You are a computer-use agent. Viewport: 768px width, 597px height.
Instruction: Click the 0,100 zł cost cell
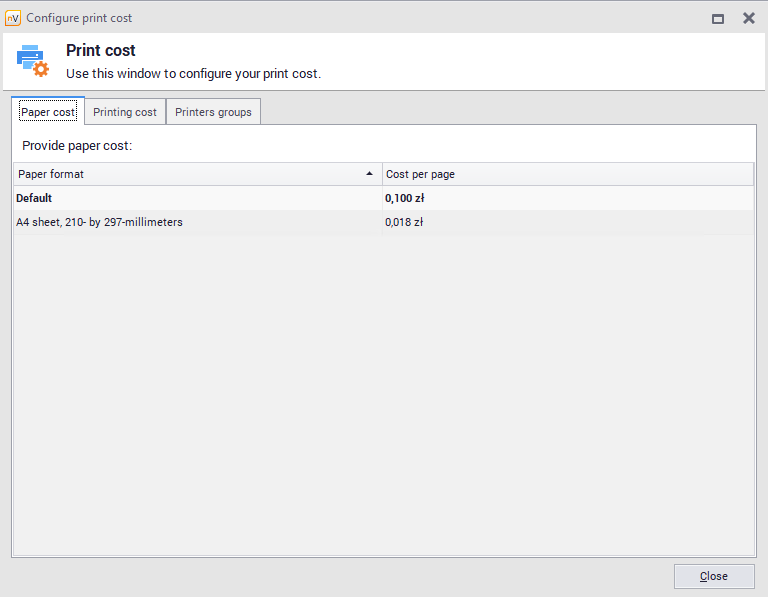click(404, 198)
